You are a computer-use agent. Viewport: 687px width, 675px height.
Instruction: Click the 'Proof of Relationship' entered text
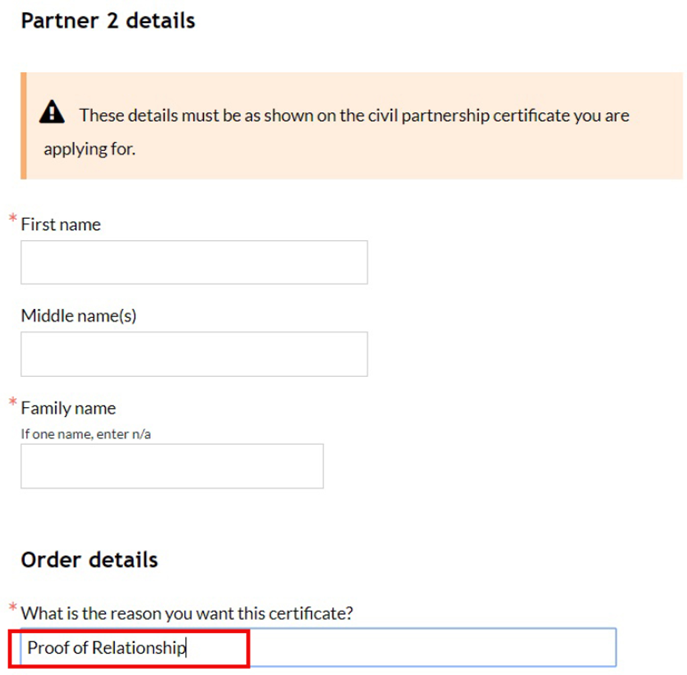(x=107, y=648)
